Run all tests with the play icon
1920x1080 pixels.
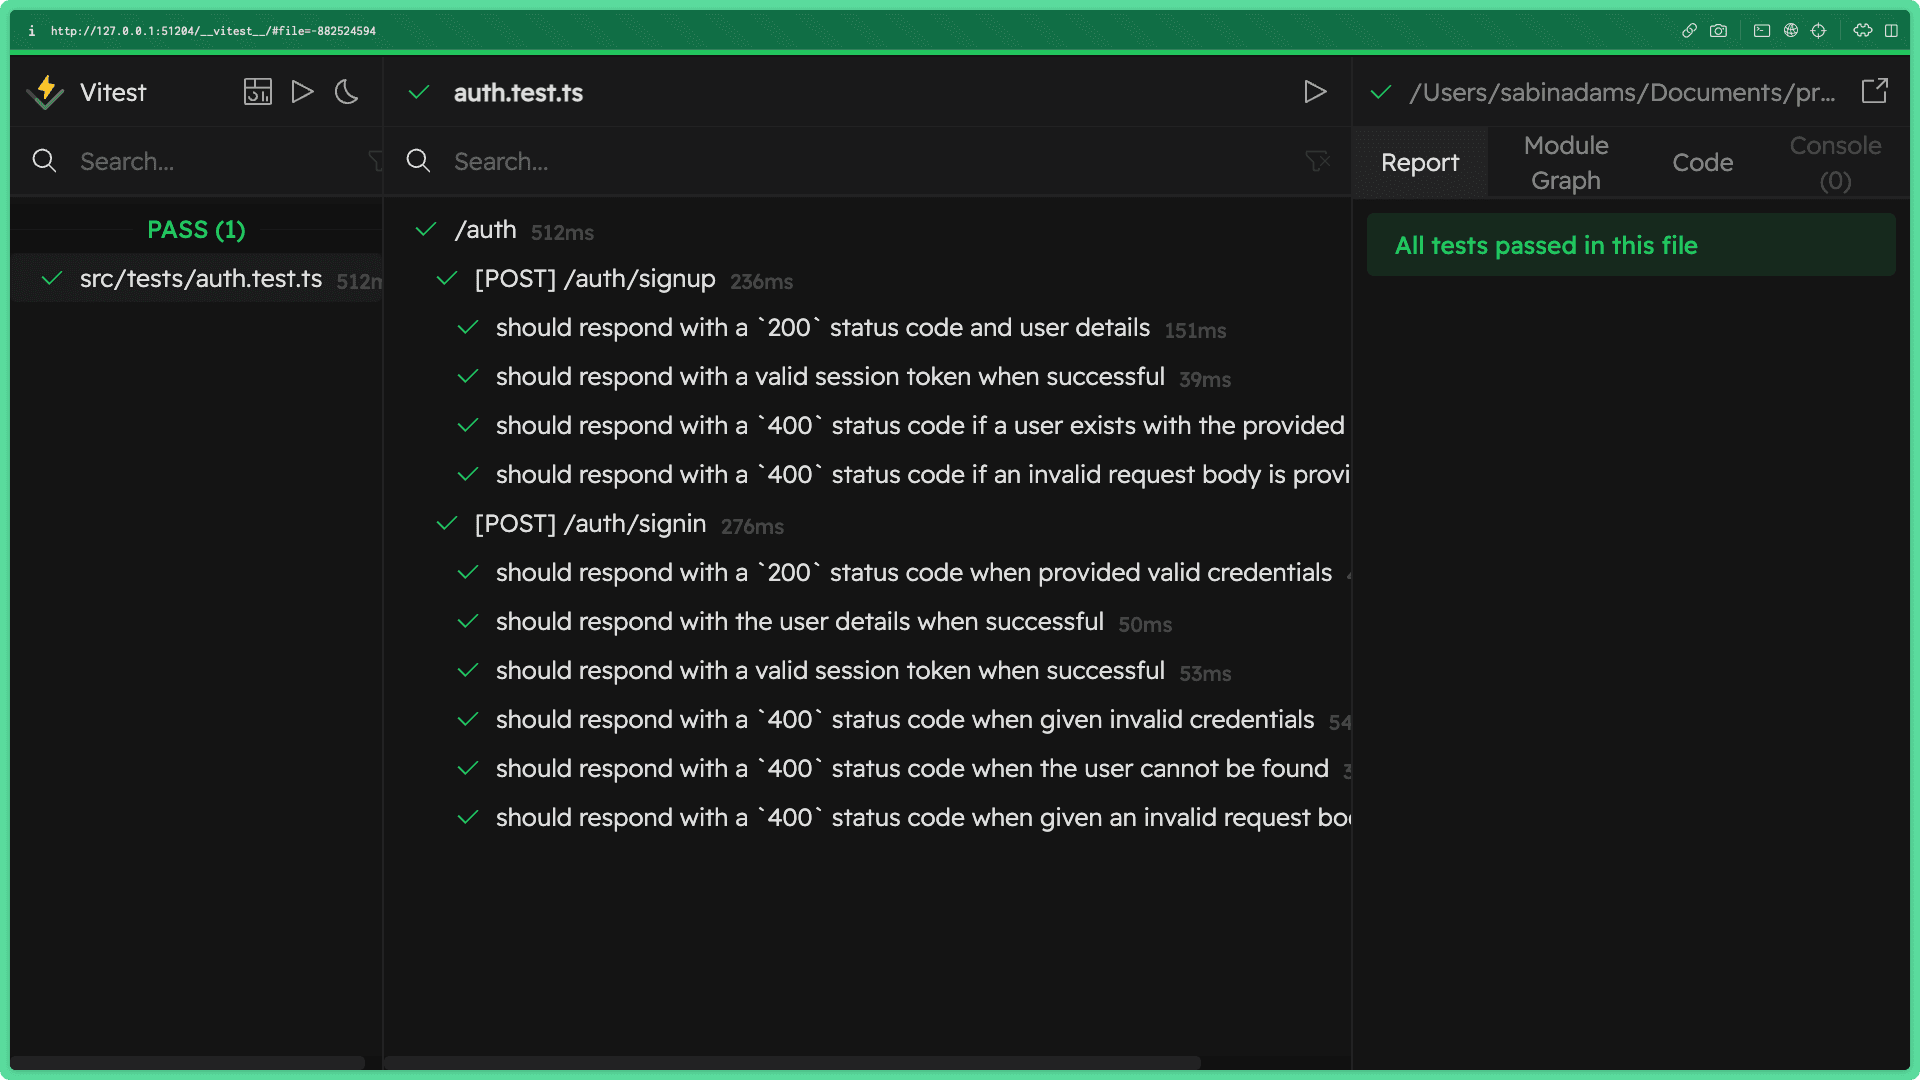coord(302,91)
